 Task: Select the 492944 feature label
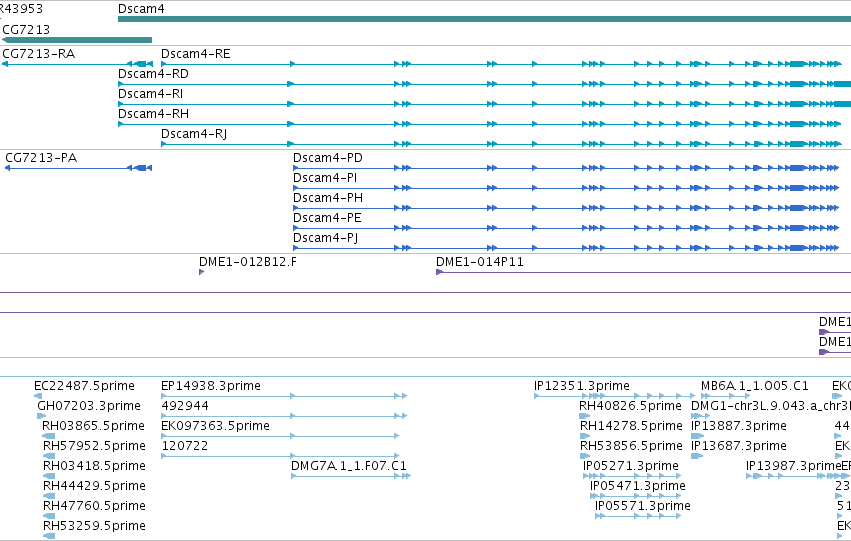pos(185,406)
